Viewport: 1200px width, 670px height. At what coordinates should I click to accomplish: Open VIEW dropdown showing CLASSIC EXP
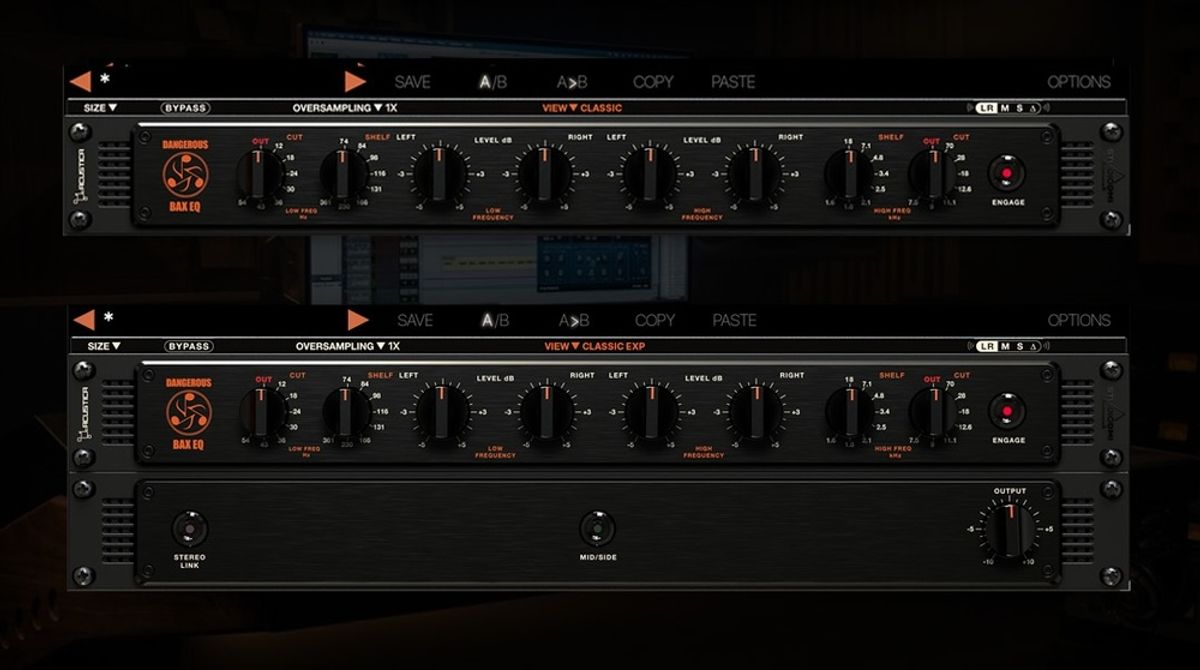(x=595, y=346)
